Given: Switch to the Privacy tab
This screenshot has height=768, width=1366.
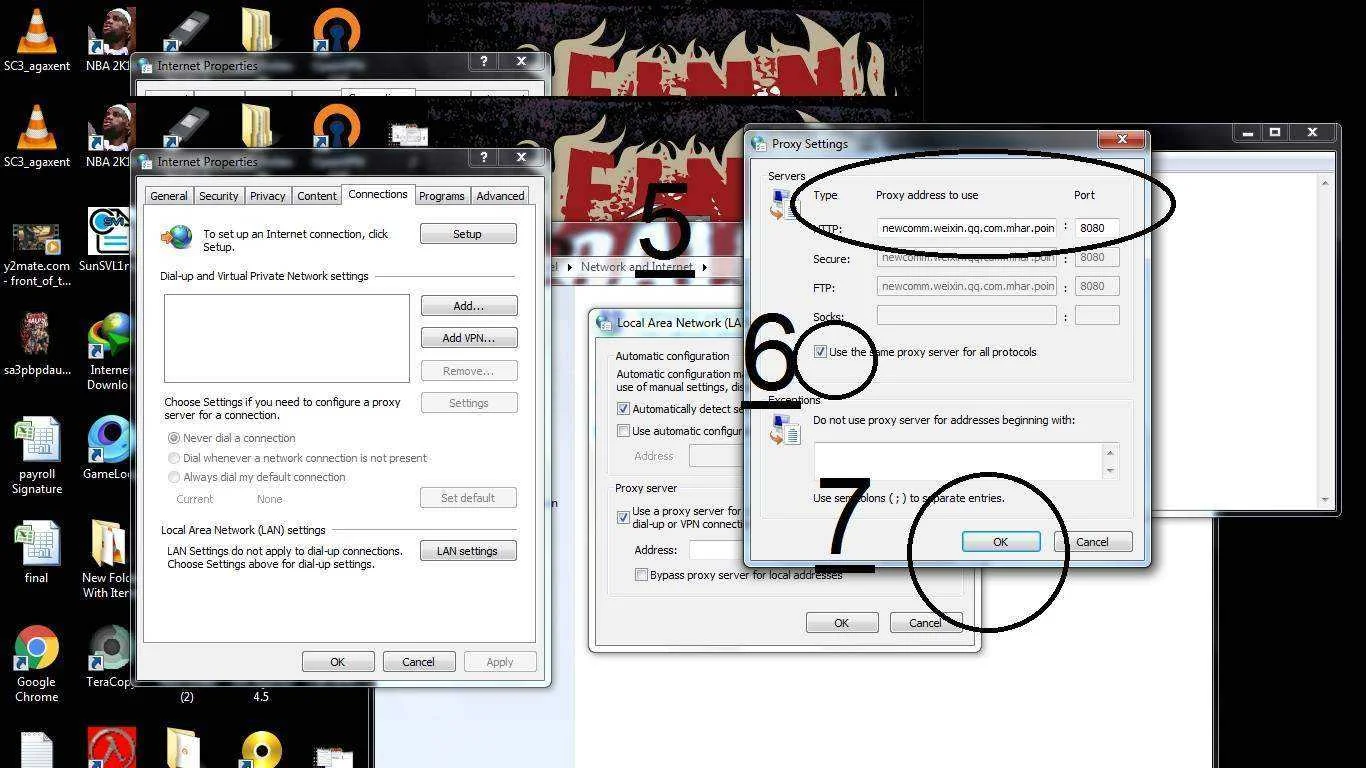Looking at the screenshot, I should click(x=268, y=196).
